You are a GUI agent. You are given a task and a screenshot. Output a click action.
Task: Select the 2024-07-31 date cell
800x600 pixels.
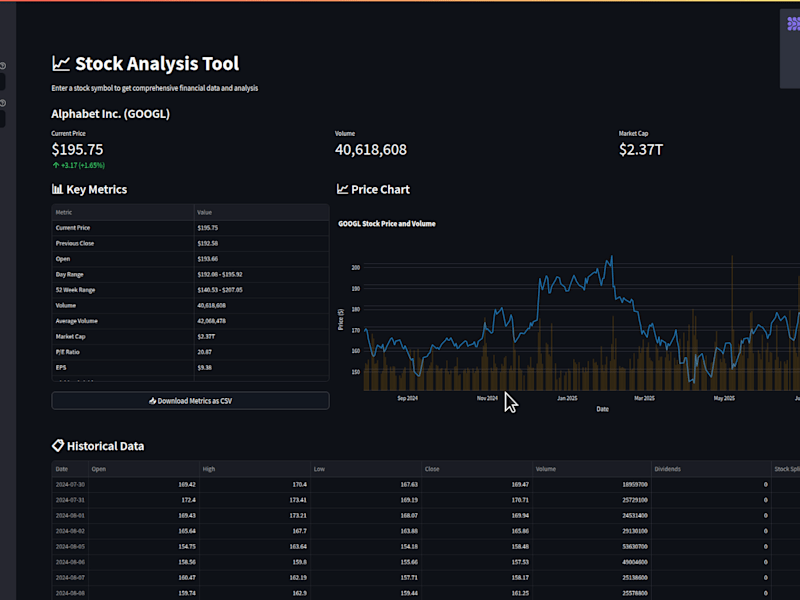[70, 500]
